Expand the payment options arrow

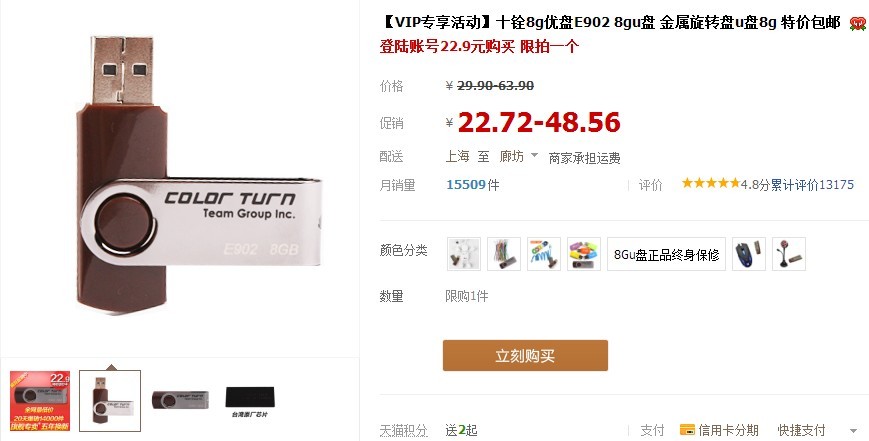click(853, 430)
